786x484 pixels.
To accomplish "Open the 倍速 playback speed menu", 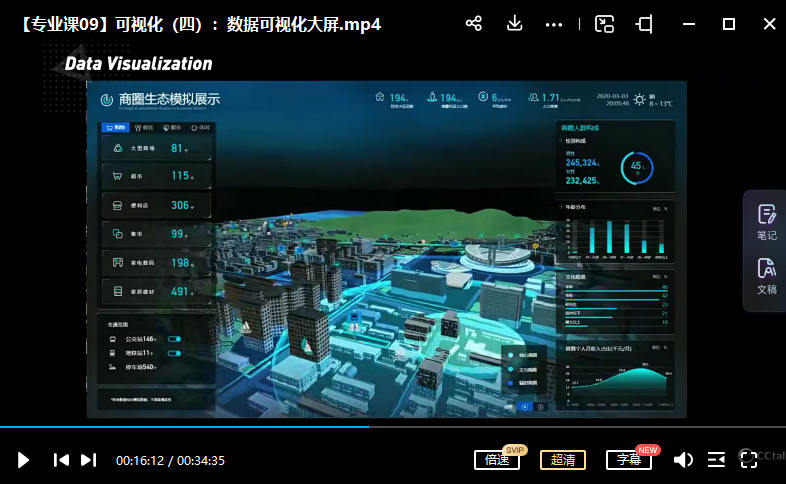I will pos(497,460).
